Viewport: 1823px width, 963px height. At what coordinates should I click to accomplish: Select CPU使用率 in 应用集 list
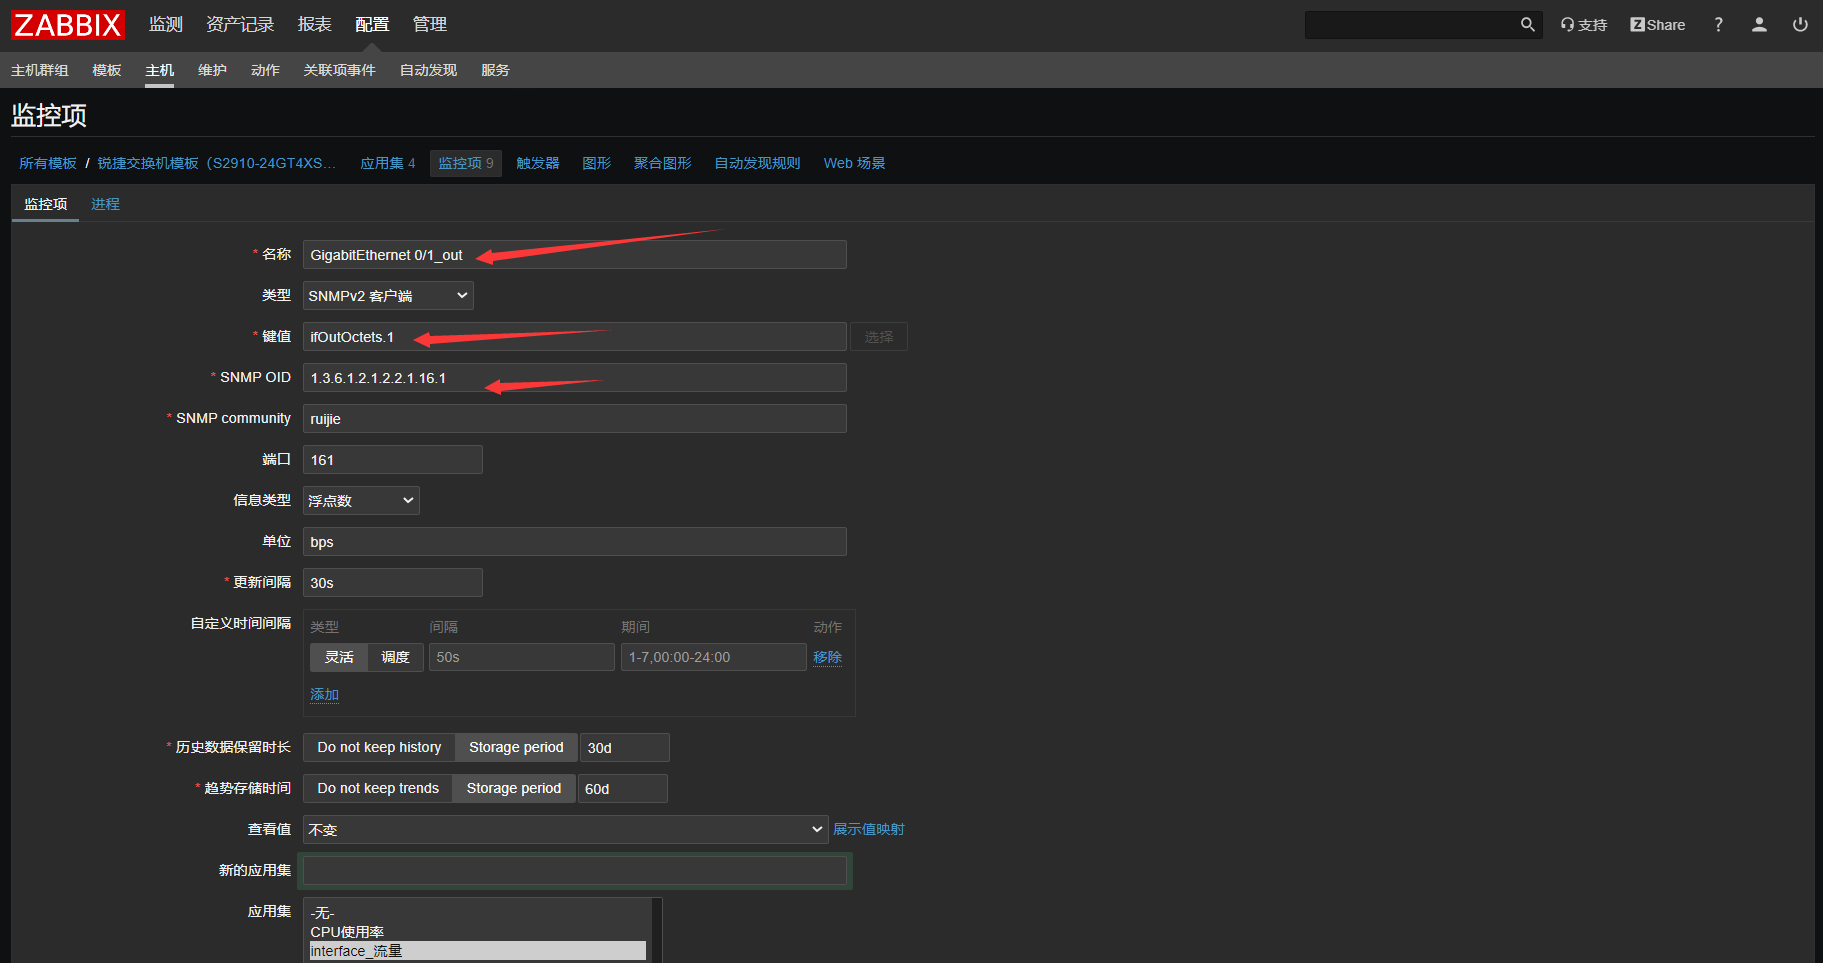click(x=478, y=932)
